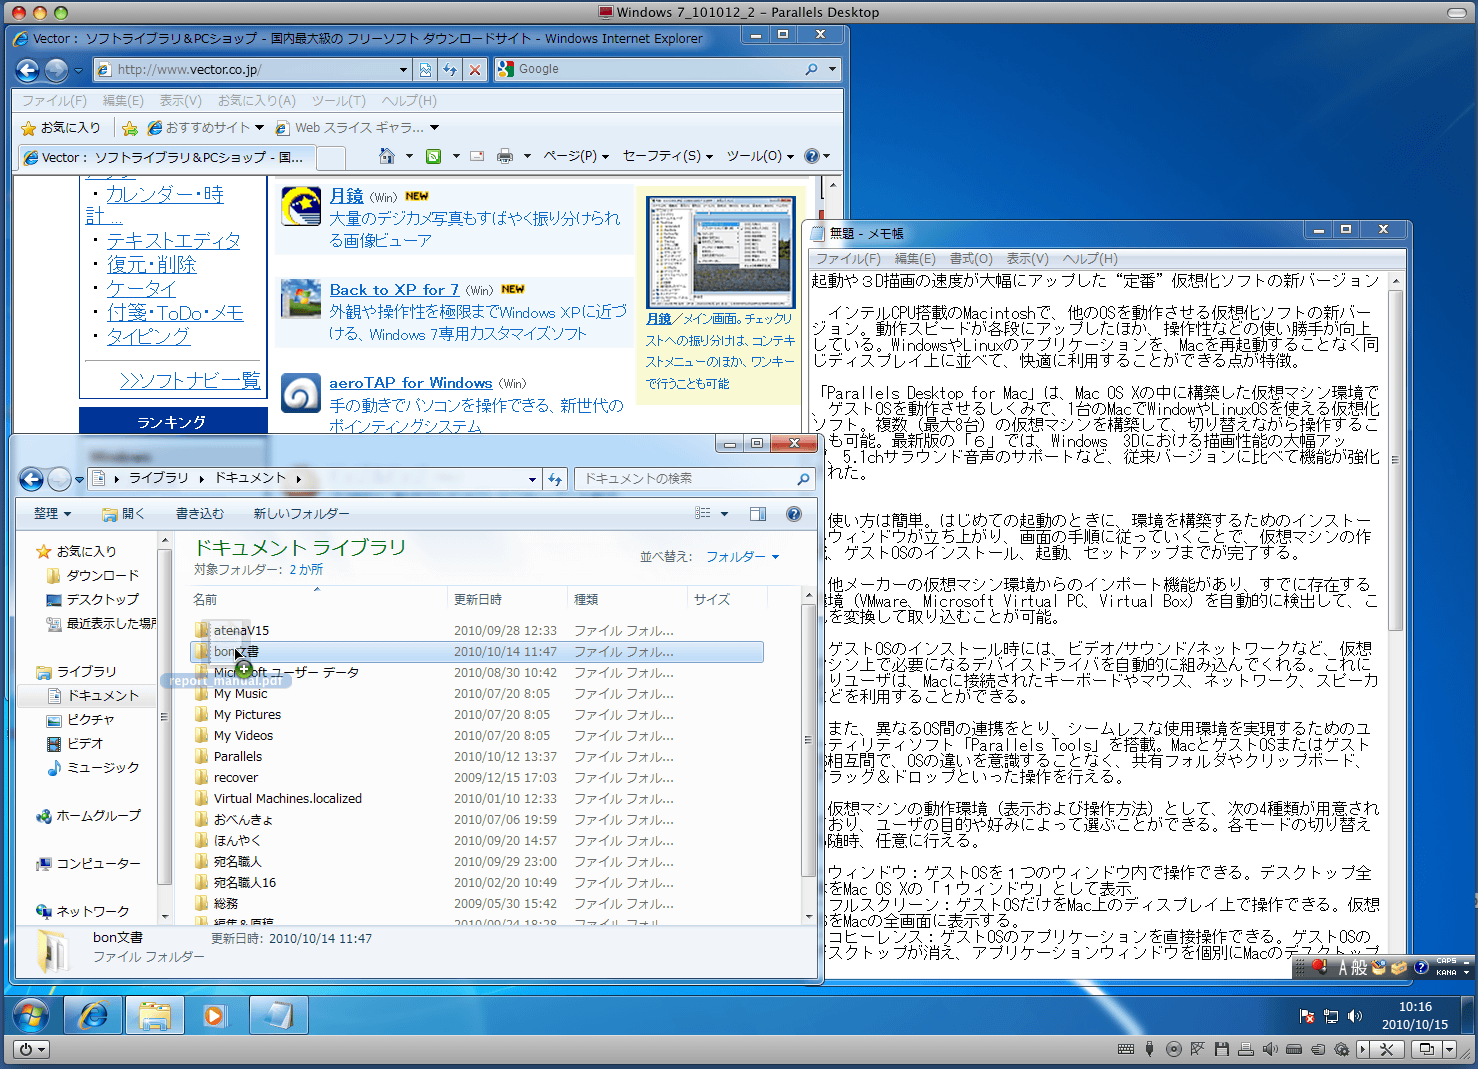This screenshot has width=1478, height=1069.
Task: Open the IE お気に入り(A) menu
Action: (x=257, y=101)
